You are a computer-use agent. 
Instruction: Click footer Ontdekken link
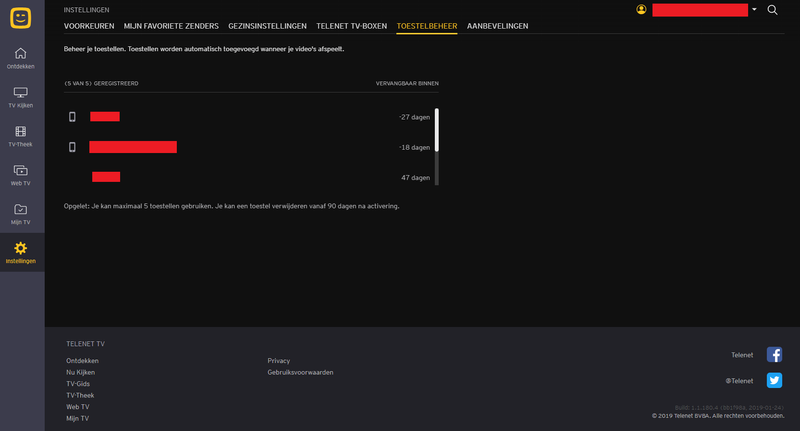82,361
